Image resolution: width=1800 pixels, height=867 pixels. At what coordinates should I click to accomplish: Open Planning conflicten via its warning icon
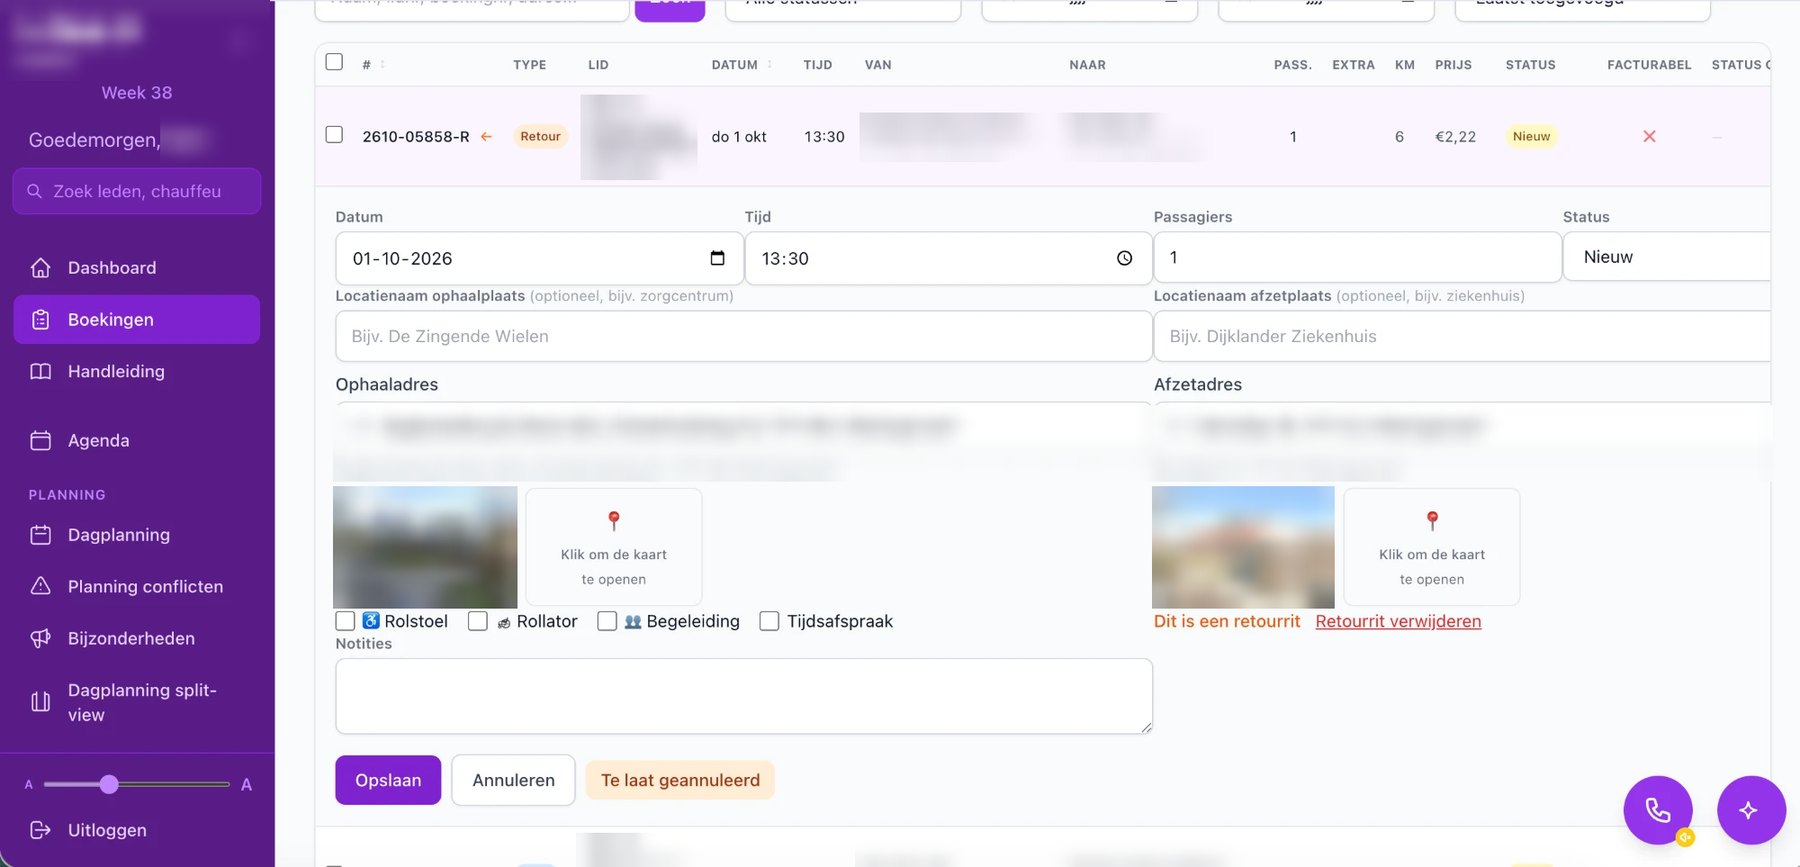click(x=41, y=586)
